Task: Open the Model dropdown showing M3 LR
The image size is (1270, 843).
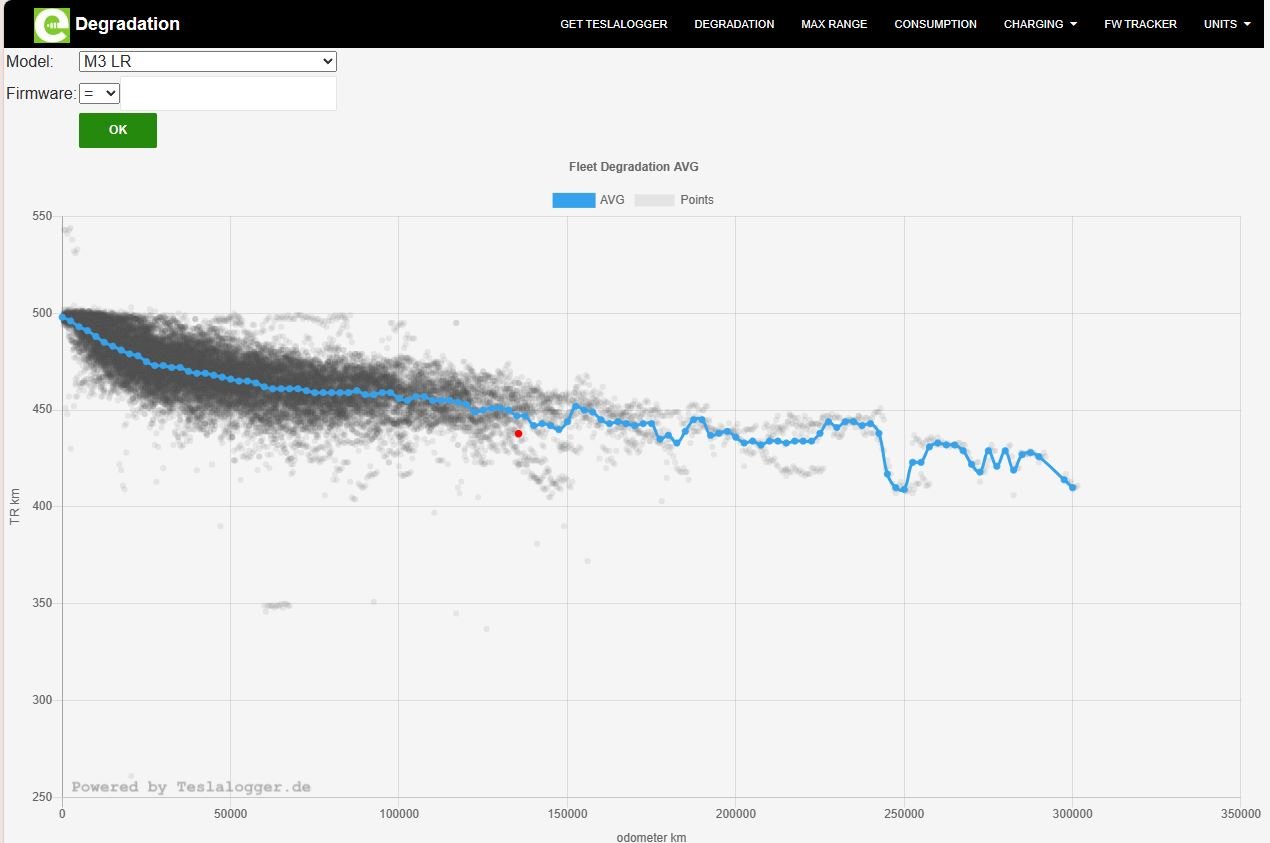Action: tap(207, 62)
